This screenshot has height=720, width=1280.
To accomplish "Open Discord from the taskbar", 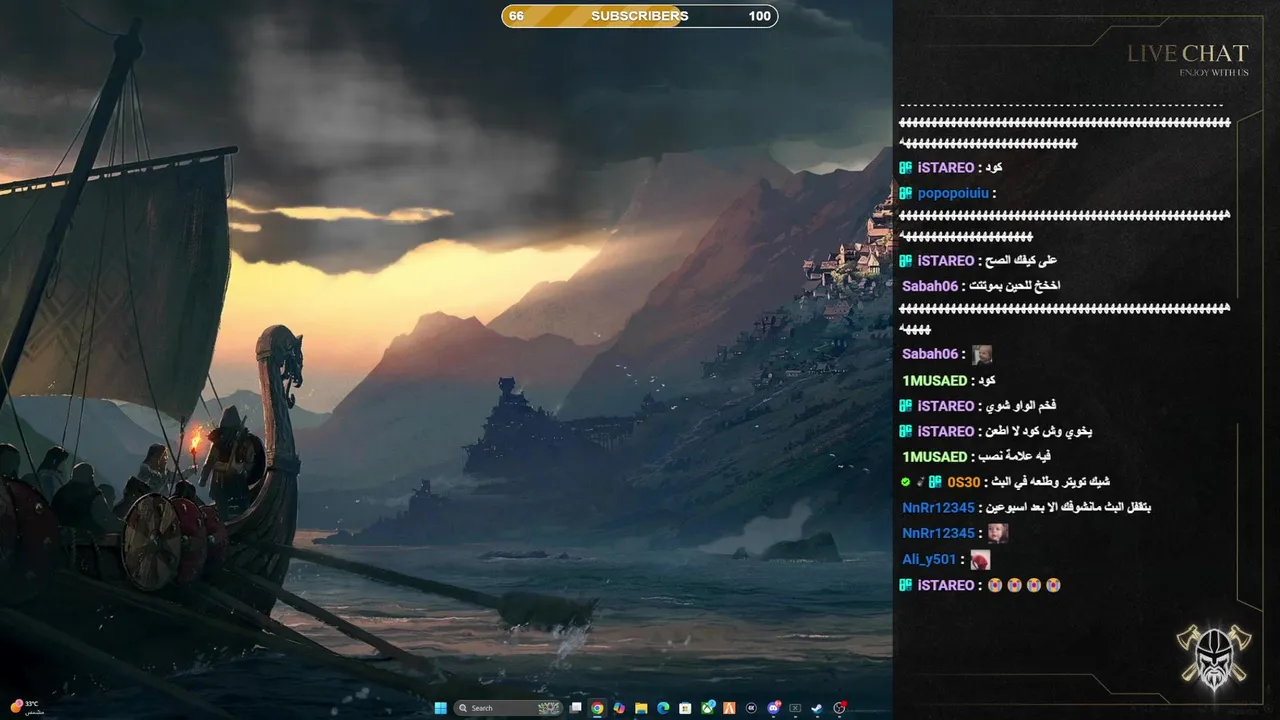I will 773,708.
